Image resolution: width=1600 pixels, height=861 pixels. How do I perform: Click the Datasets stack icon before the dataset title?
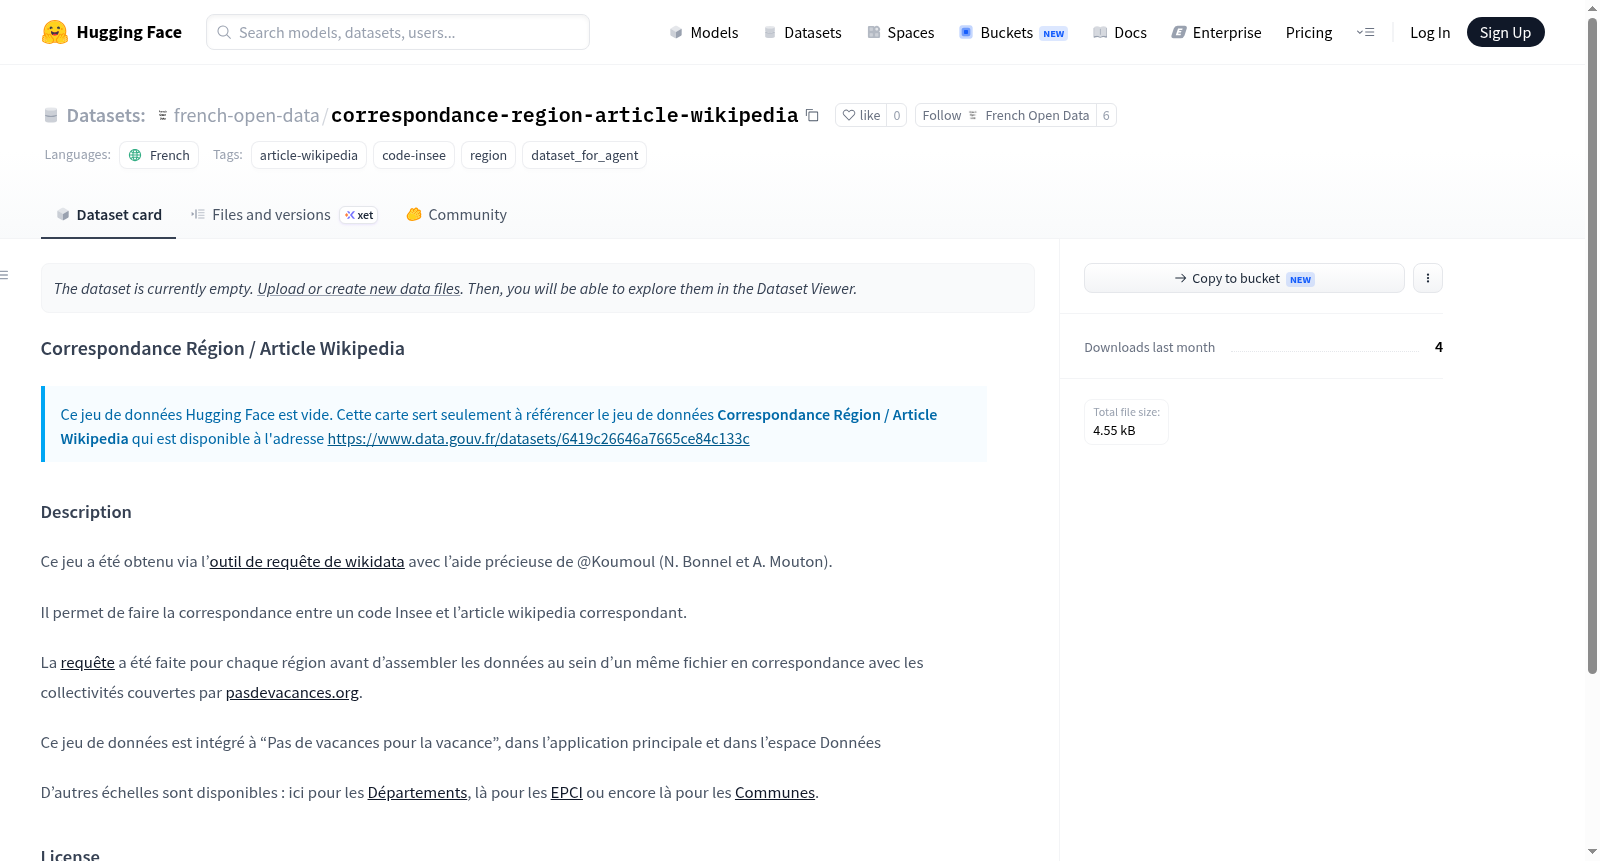(x=51, y=116)
